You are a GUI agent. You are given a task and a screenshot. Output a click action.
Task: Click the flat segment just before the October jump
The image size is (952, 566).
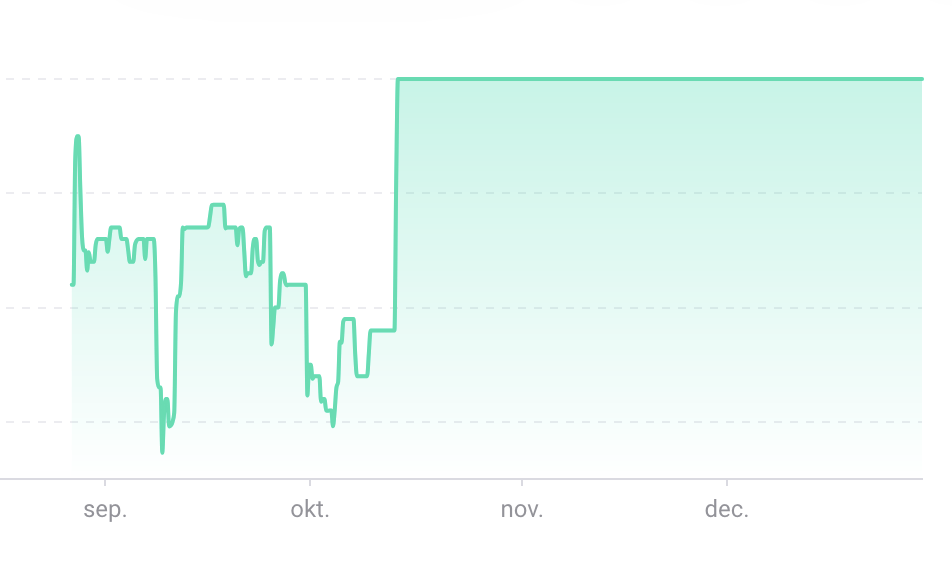pyautogui.click(x=382, y=330)
